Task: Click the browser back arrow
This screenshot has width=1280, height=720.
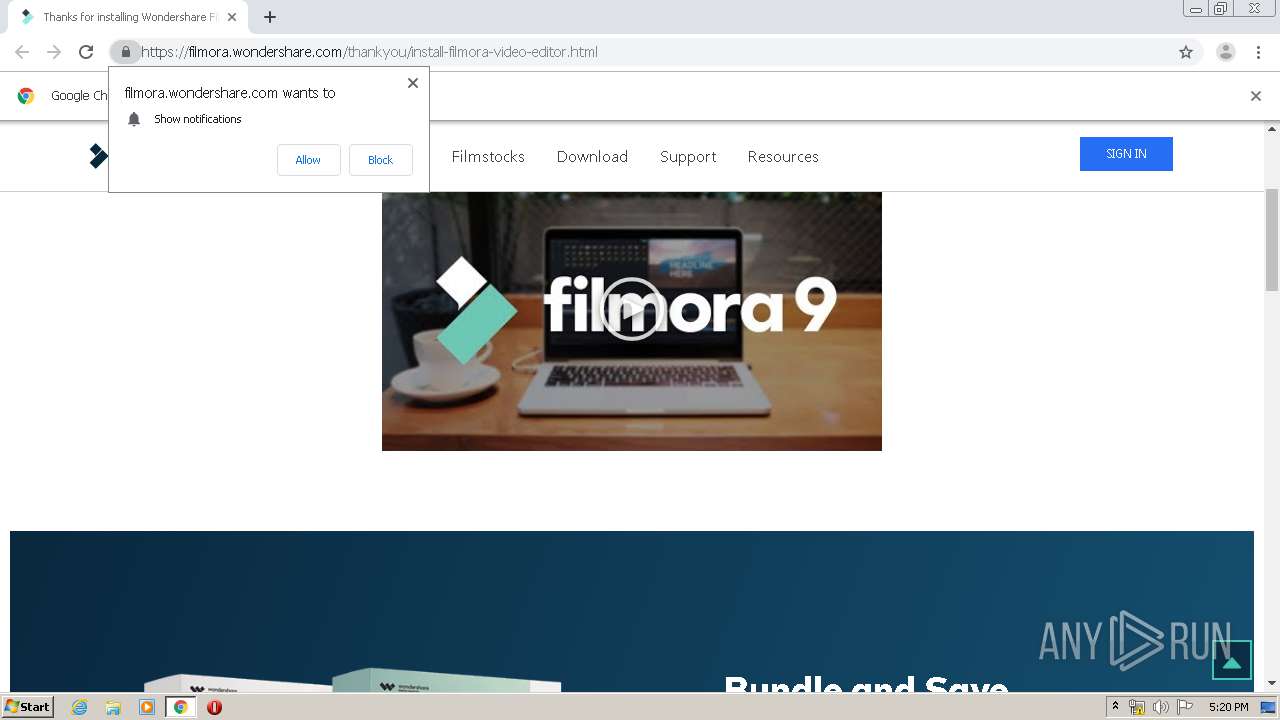Action: [22, 52]
